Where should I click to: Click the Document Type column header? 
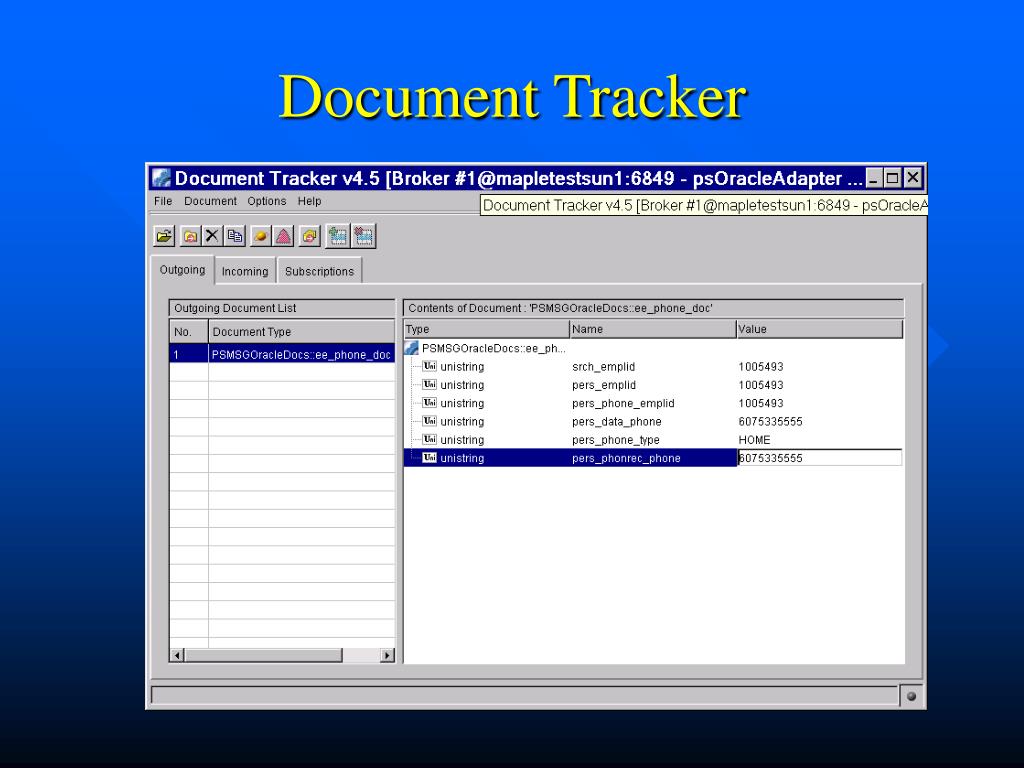(302, 332)
